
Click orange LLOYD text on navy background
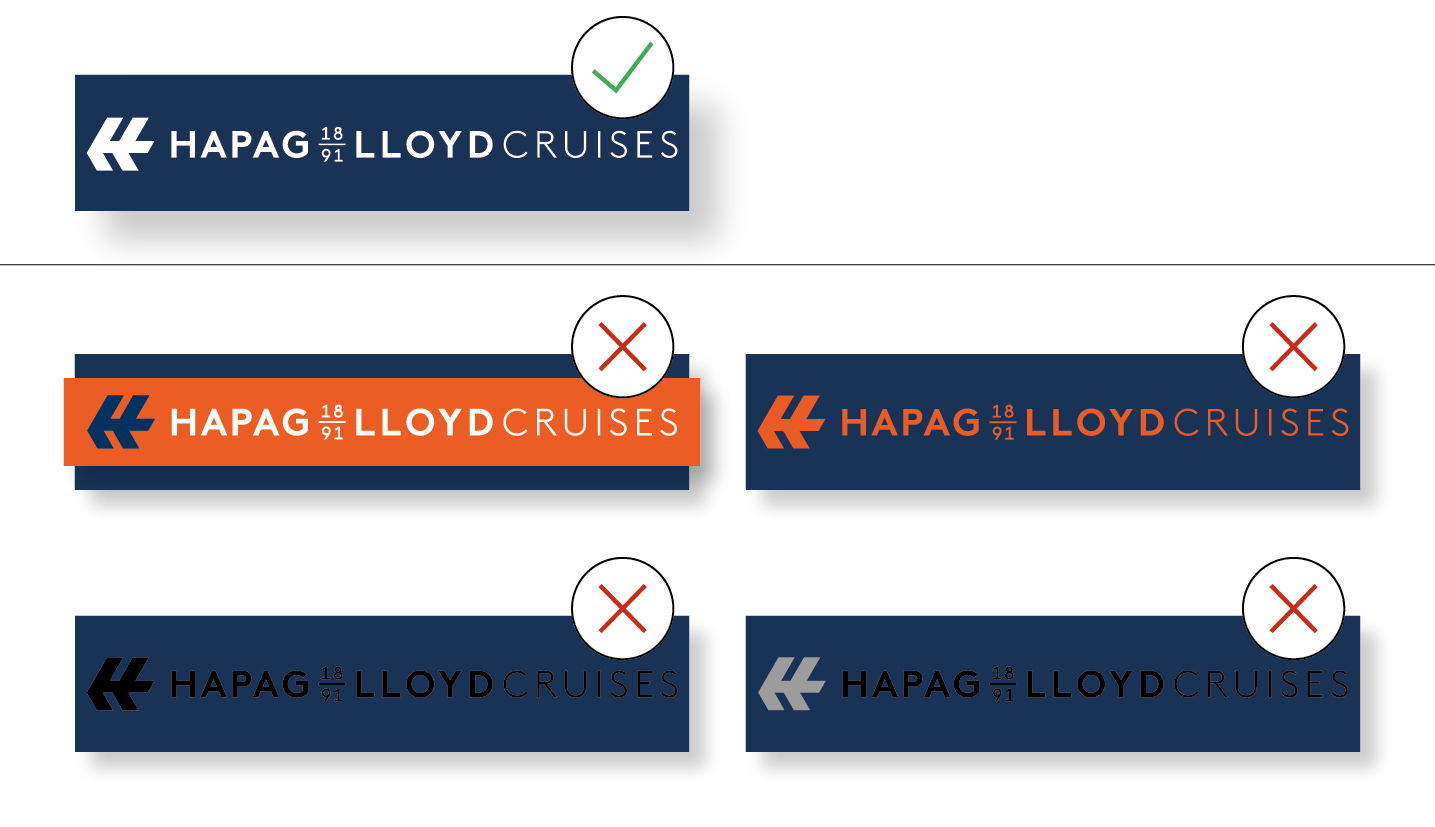1095,423
